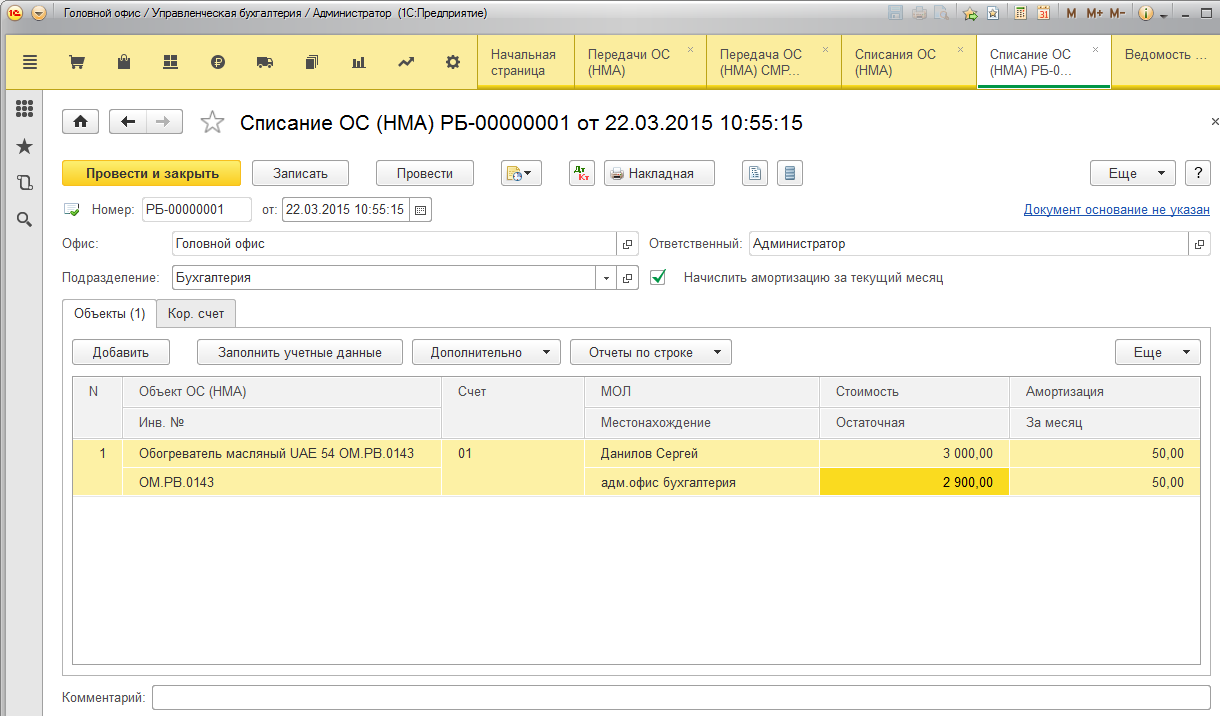This screenshot has width=1220, height=716.
Task: Open the trend line analytics section
Action: pos(406,62)
